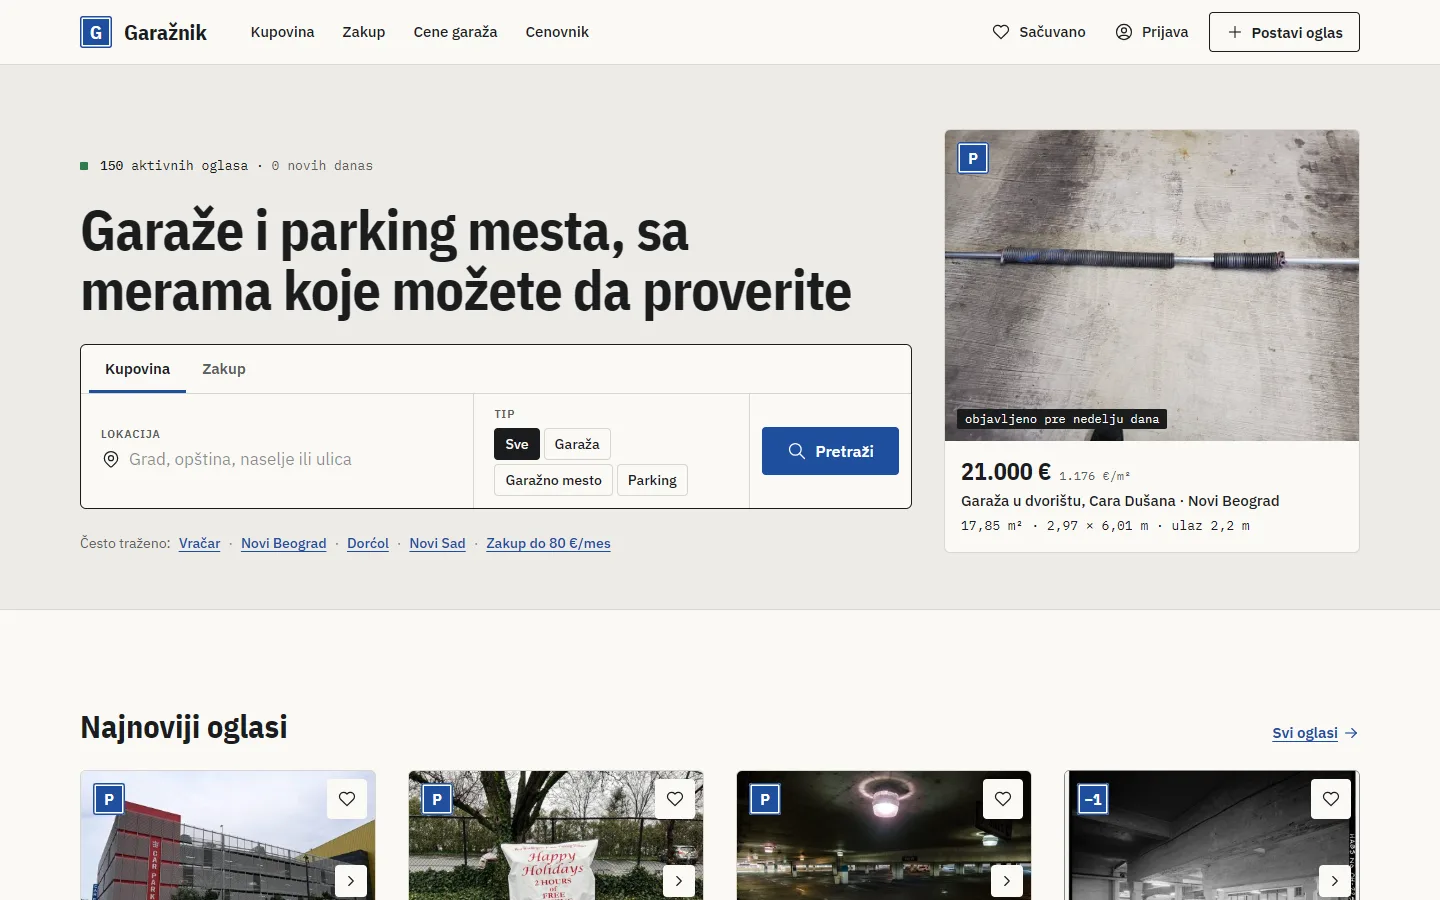
Task: Advance photo on the −1 level listing
Action: point(1335,881)
